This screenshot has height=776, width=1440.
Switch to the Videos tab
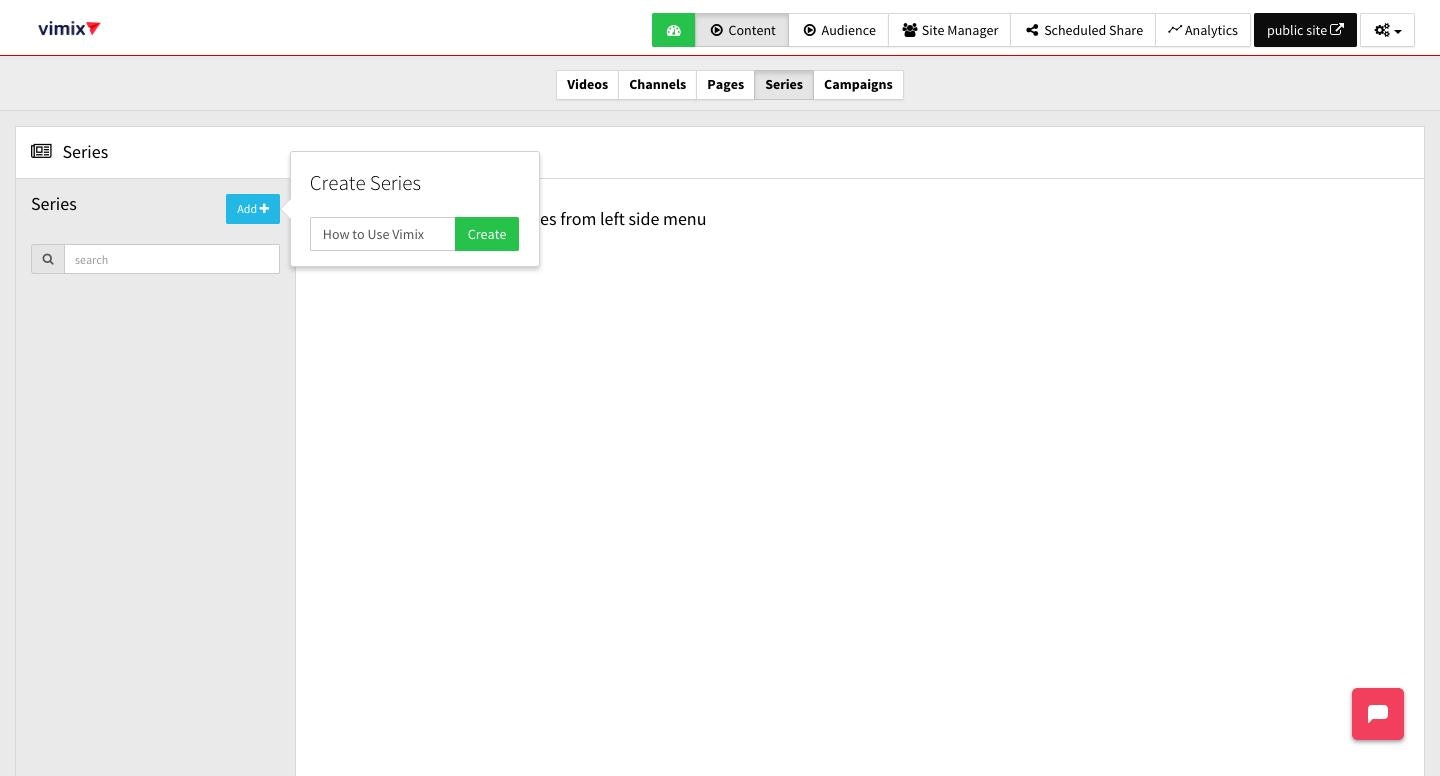point(587,85)
